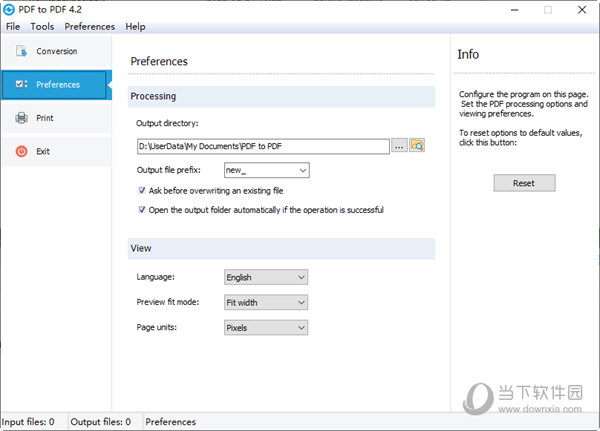Toggle Open the output folder automatically checkbox
The image size is (600, 431).
tap(142, 209)
